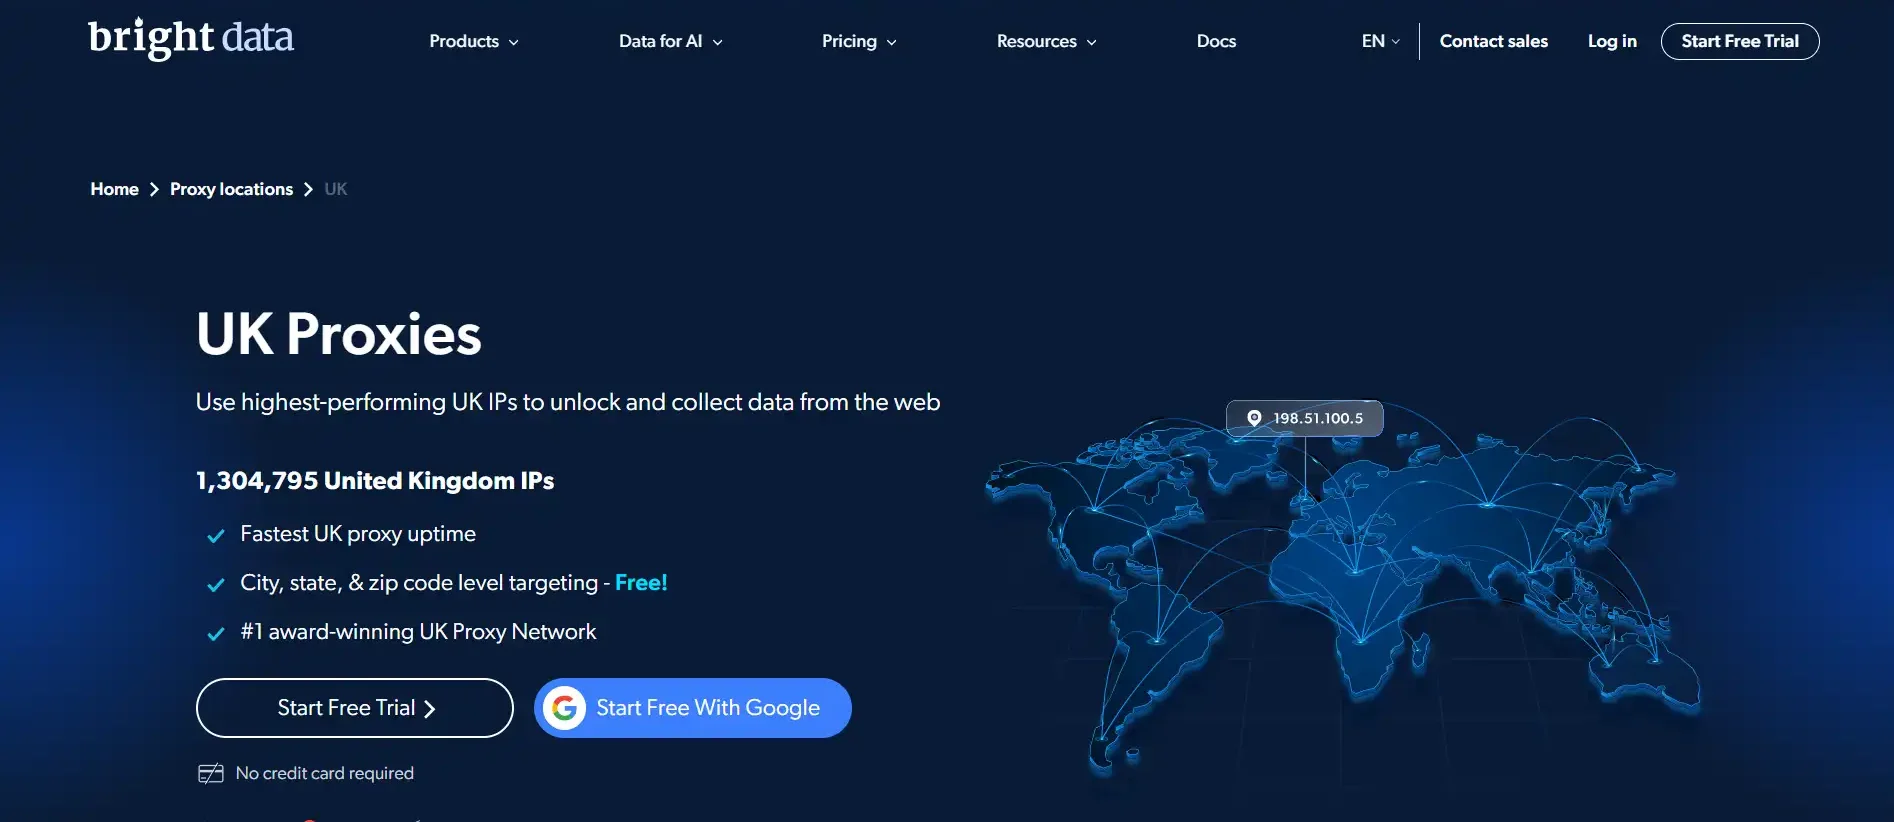Click the arrow after Proxy locations in the breadcrumb
Image resolution: width=1894 pixels, height=822 pixels.
(x=308, y=189)
